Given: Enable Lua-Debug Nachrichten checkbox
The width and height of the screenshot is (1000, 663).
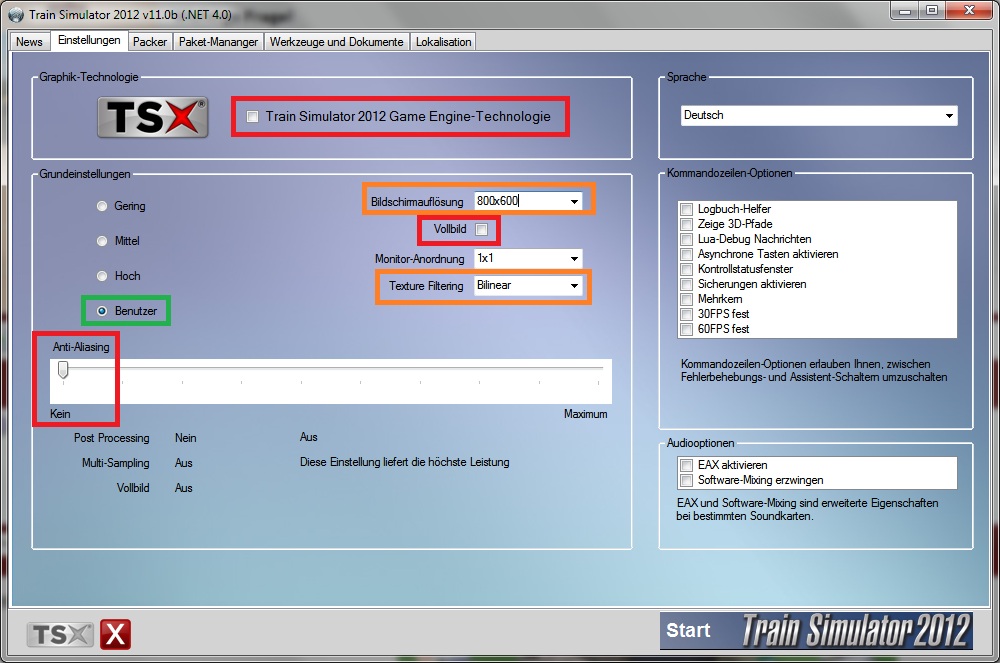Looking at the screenshot, I should [686, 239].
